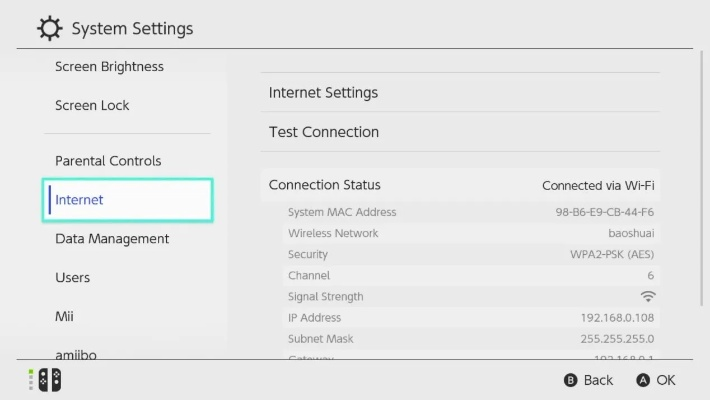Click the Connection Status header row
The image size is (710, 400).
[x=460, y=185]
